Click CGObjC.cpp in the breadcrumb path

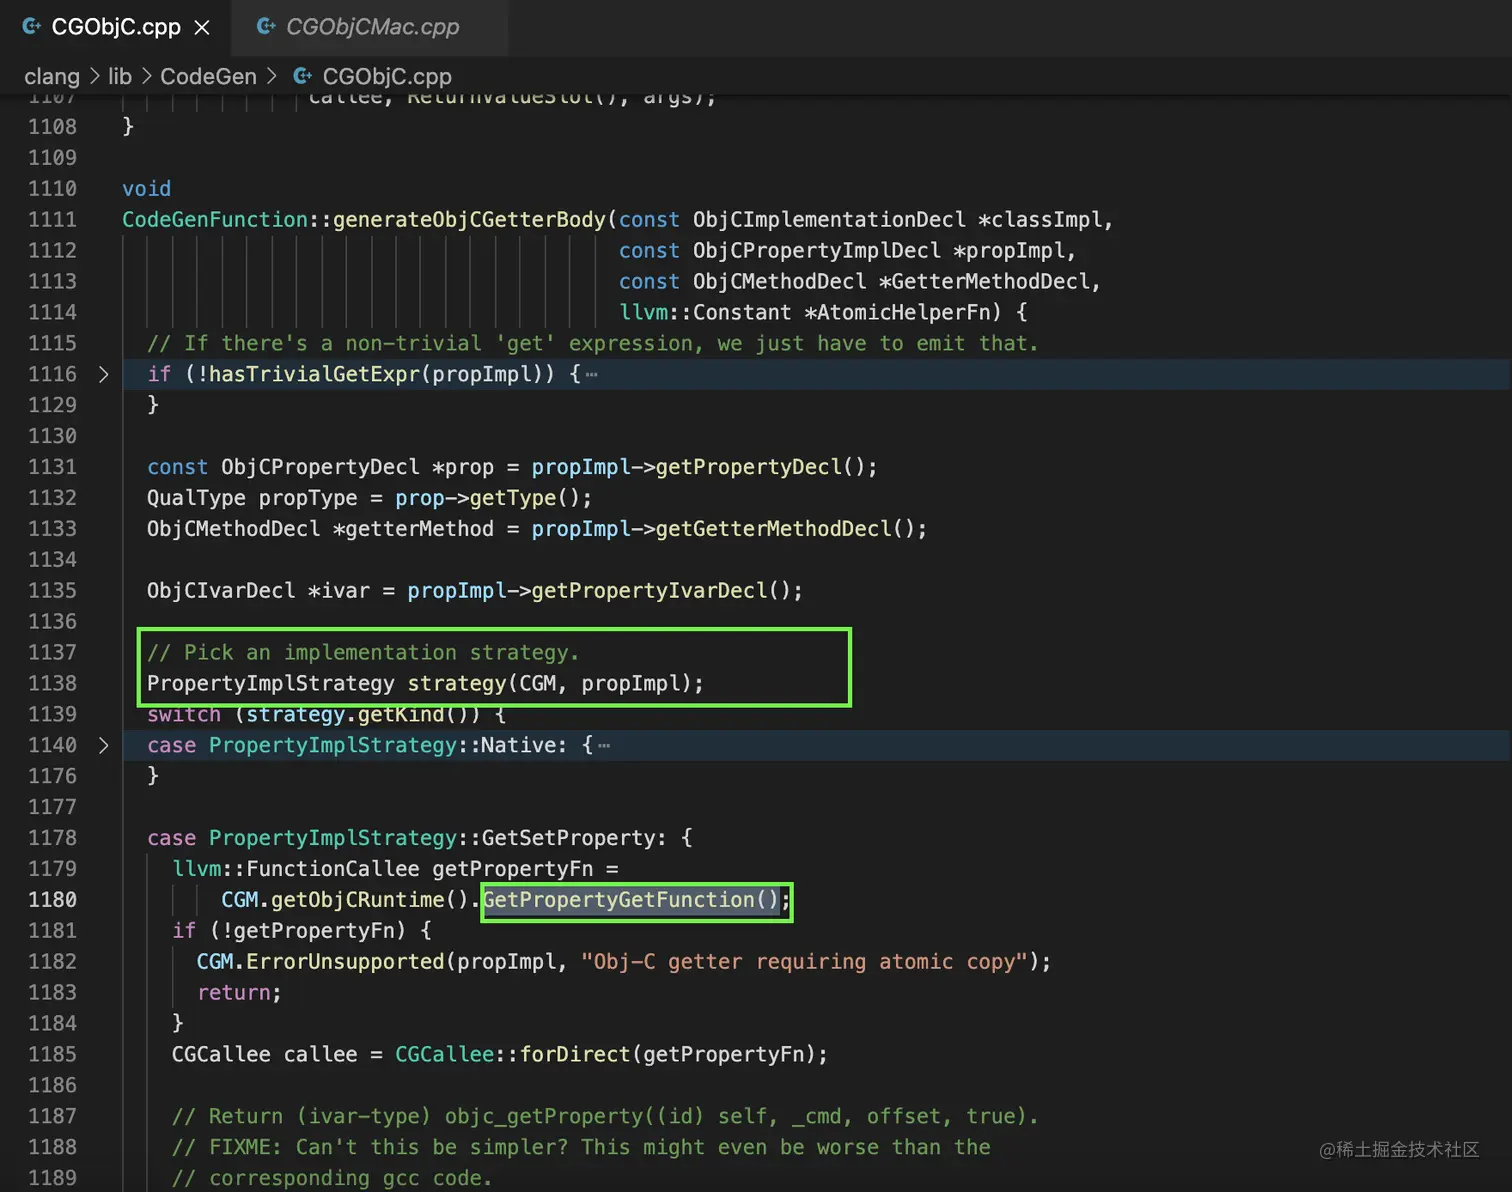click(388, 75)
